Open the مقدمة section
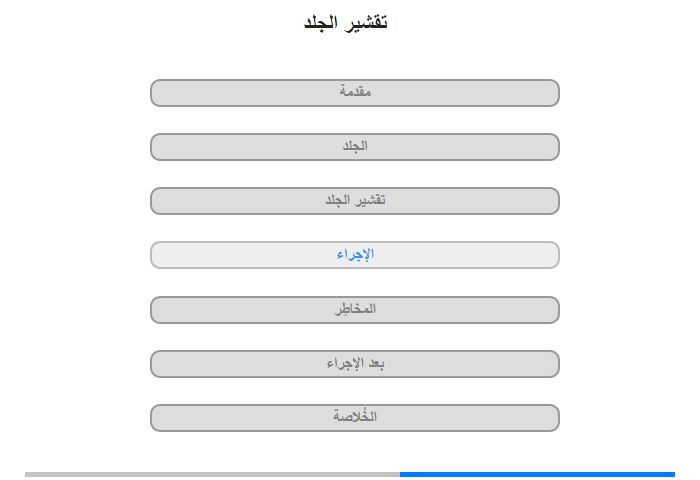Screen dimensions: 700x480 click(x=354, y=93)
